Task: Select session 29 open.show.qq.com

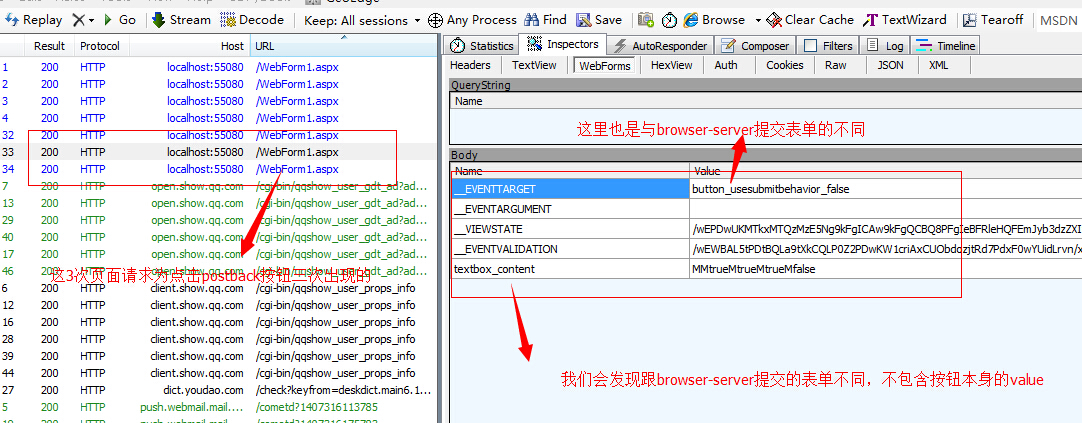Action: (x=217, y=220)
